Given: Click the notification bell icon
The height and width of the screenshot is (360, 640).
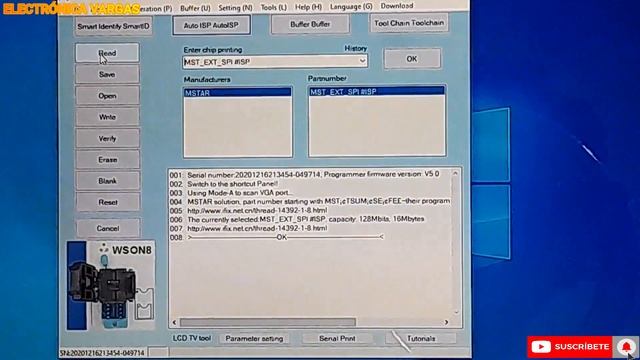Looking at the screenshot, I should (626, 347).
